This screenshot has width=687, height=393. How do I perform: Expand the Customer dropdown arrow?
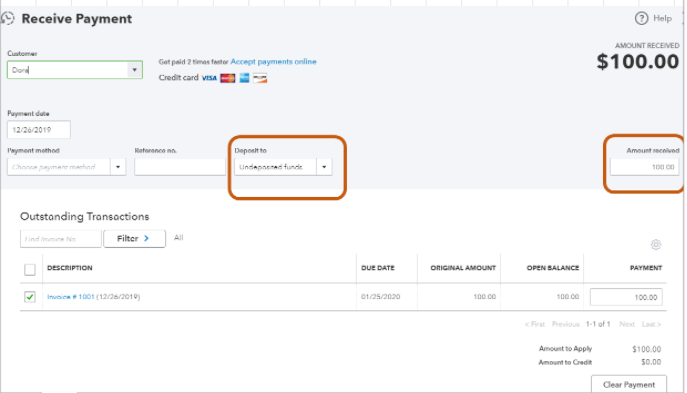point(135,70)
